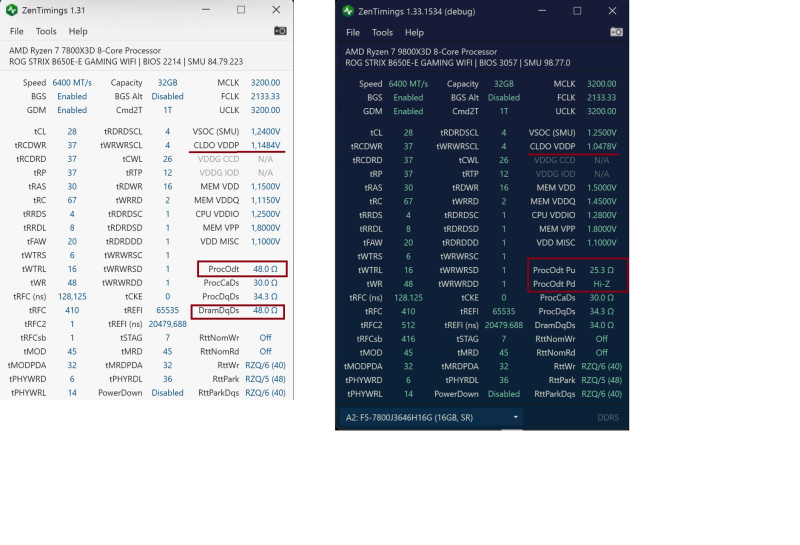
Task: Click the 9800X3D processor name in dark window
Action: pos(421,52)
